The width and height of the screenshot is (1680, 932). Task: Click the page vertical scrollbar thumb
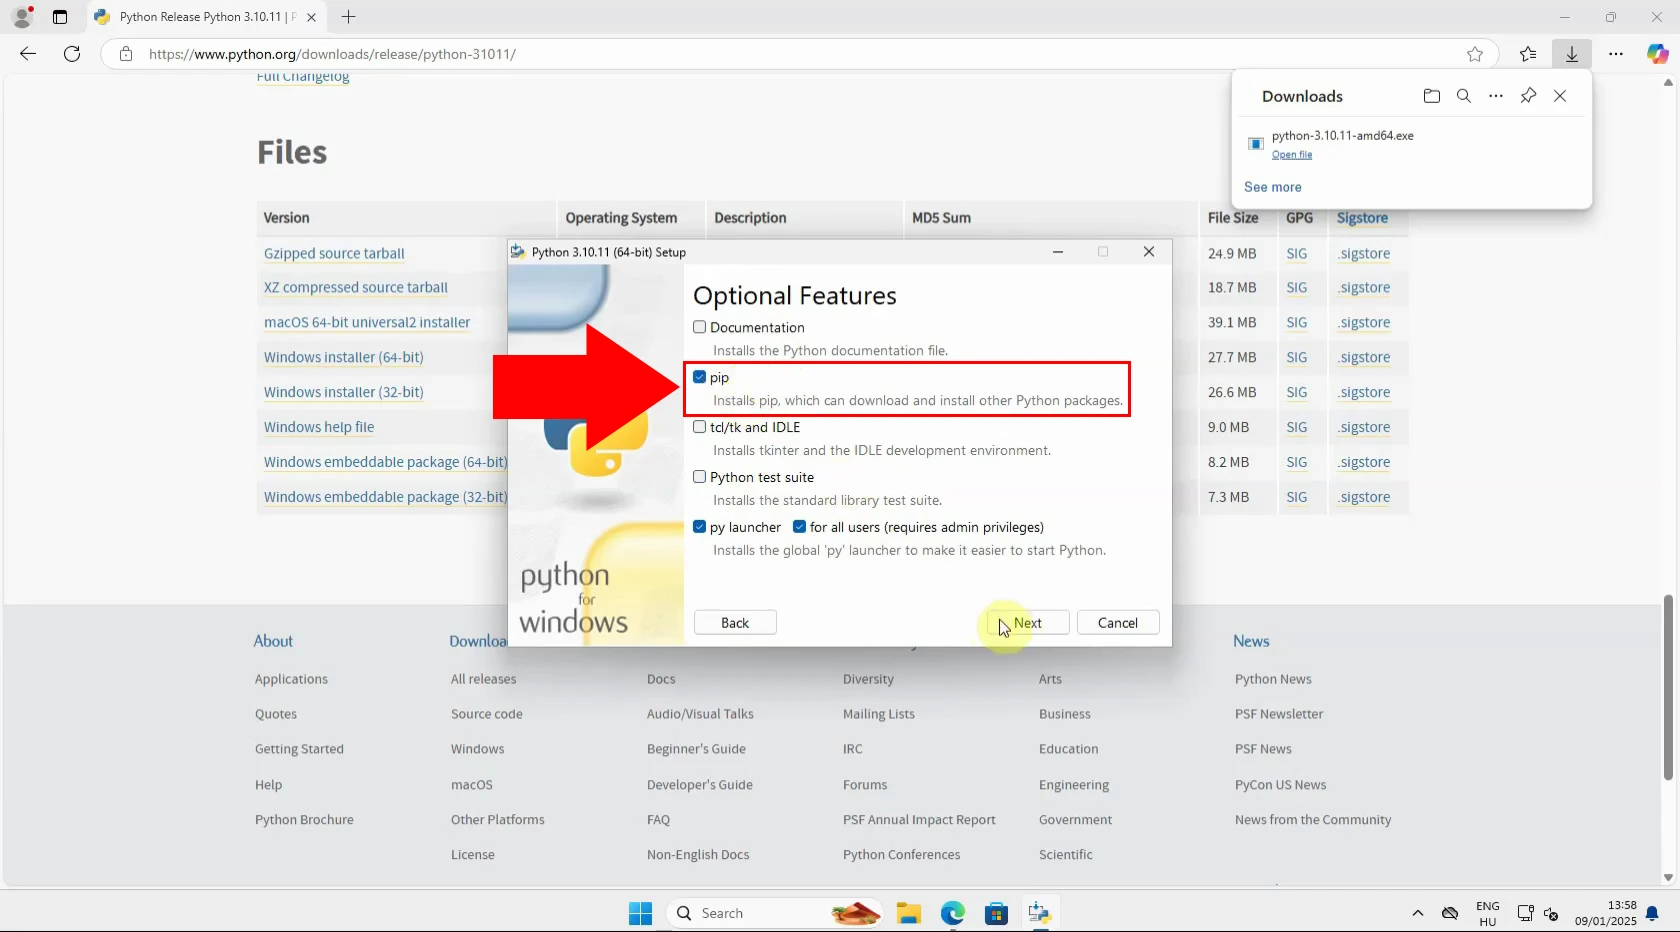point(1668,688)
